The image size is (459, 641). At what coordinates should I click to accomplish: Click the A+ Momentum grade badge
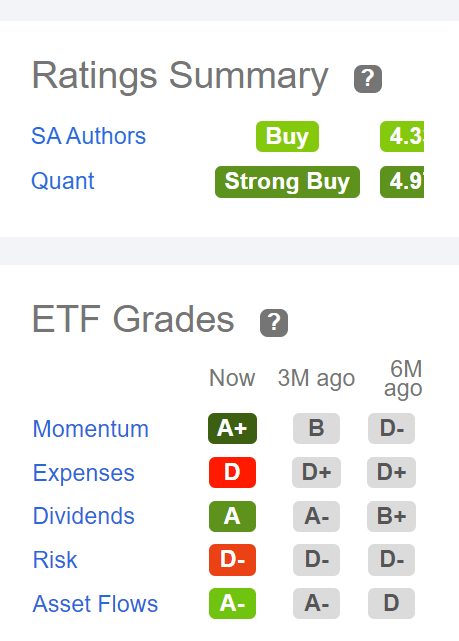click(233, 428)
